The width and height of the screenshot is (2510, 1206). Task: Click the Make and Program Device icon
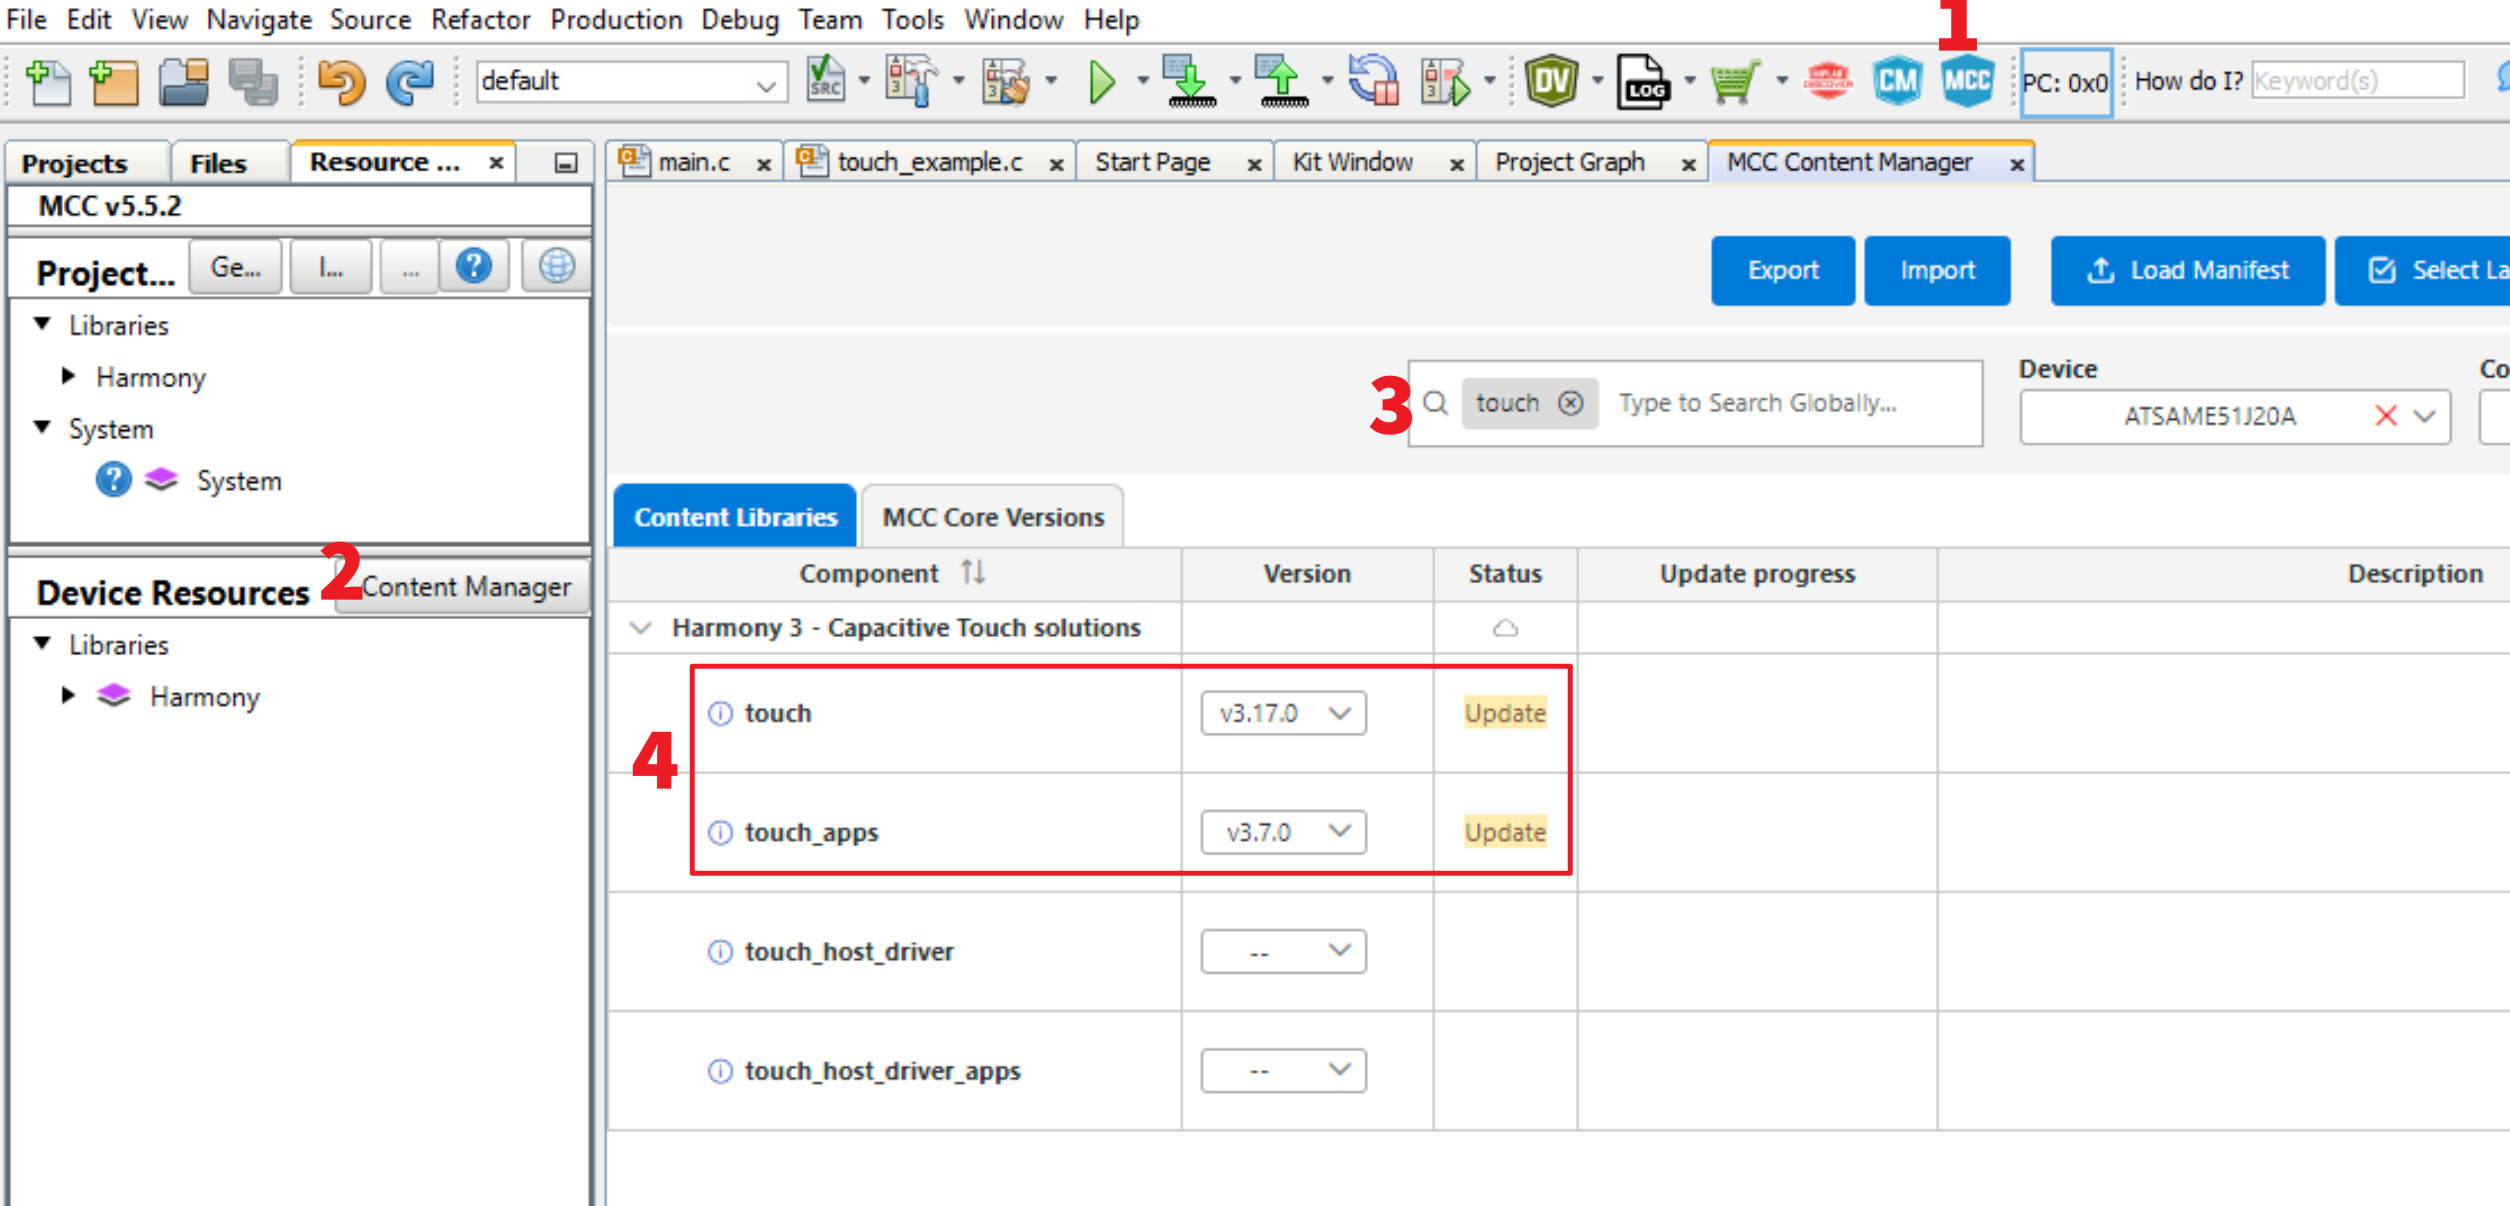pos(1189,80)
